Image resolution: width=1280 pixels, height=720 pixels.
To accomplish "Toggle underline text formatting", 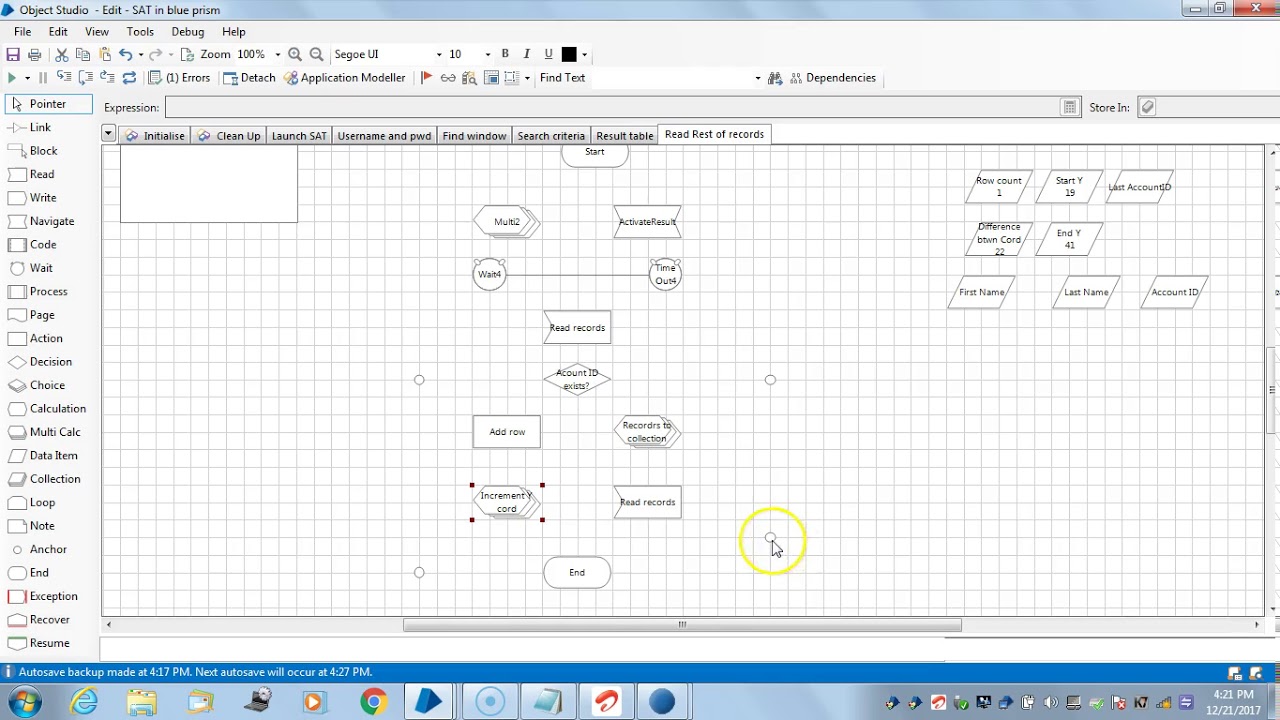I will [548, 54].
